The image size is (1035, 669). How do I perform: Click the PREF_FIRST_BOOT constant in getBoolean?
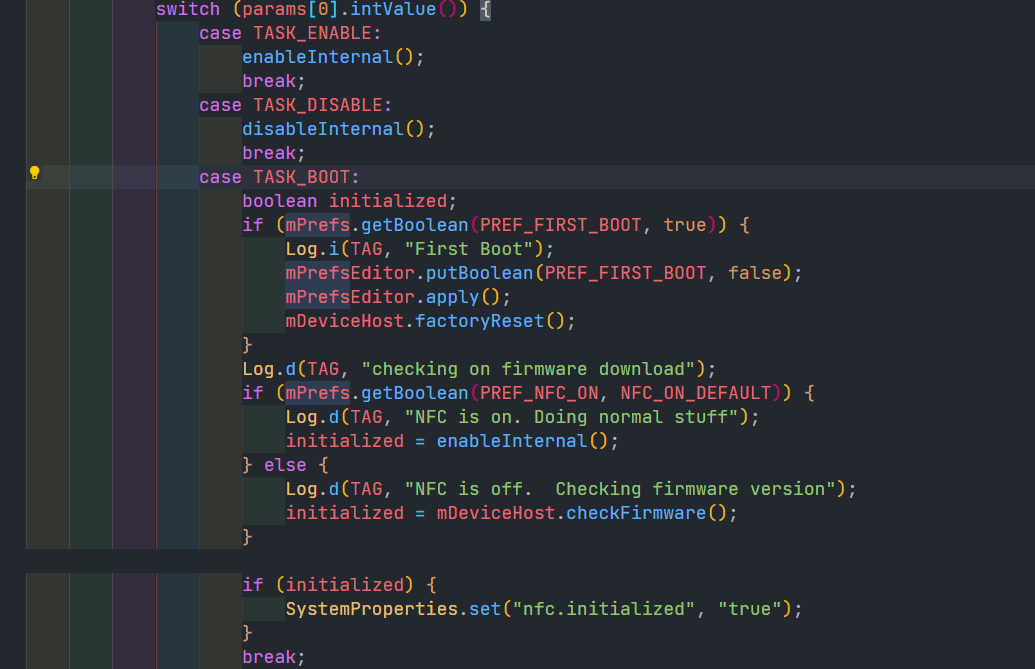(560, 225)
